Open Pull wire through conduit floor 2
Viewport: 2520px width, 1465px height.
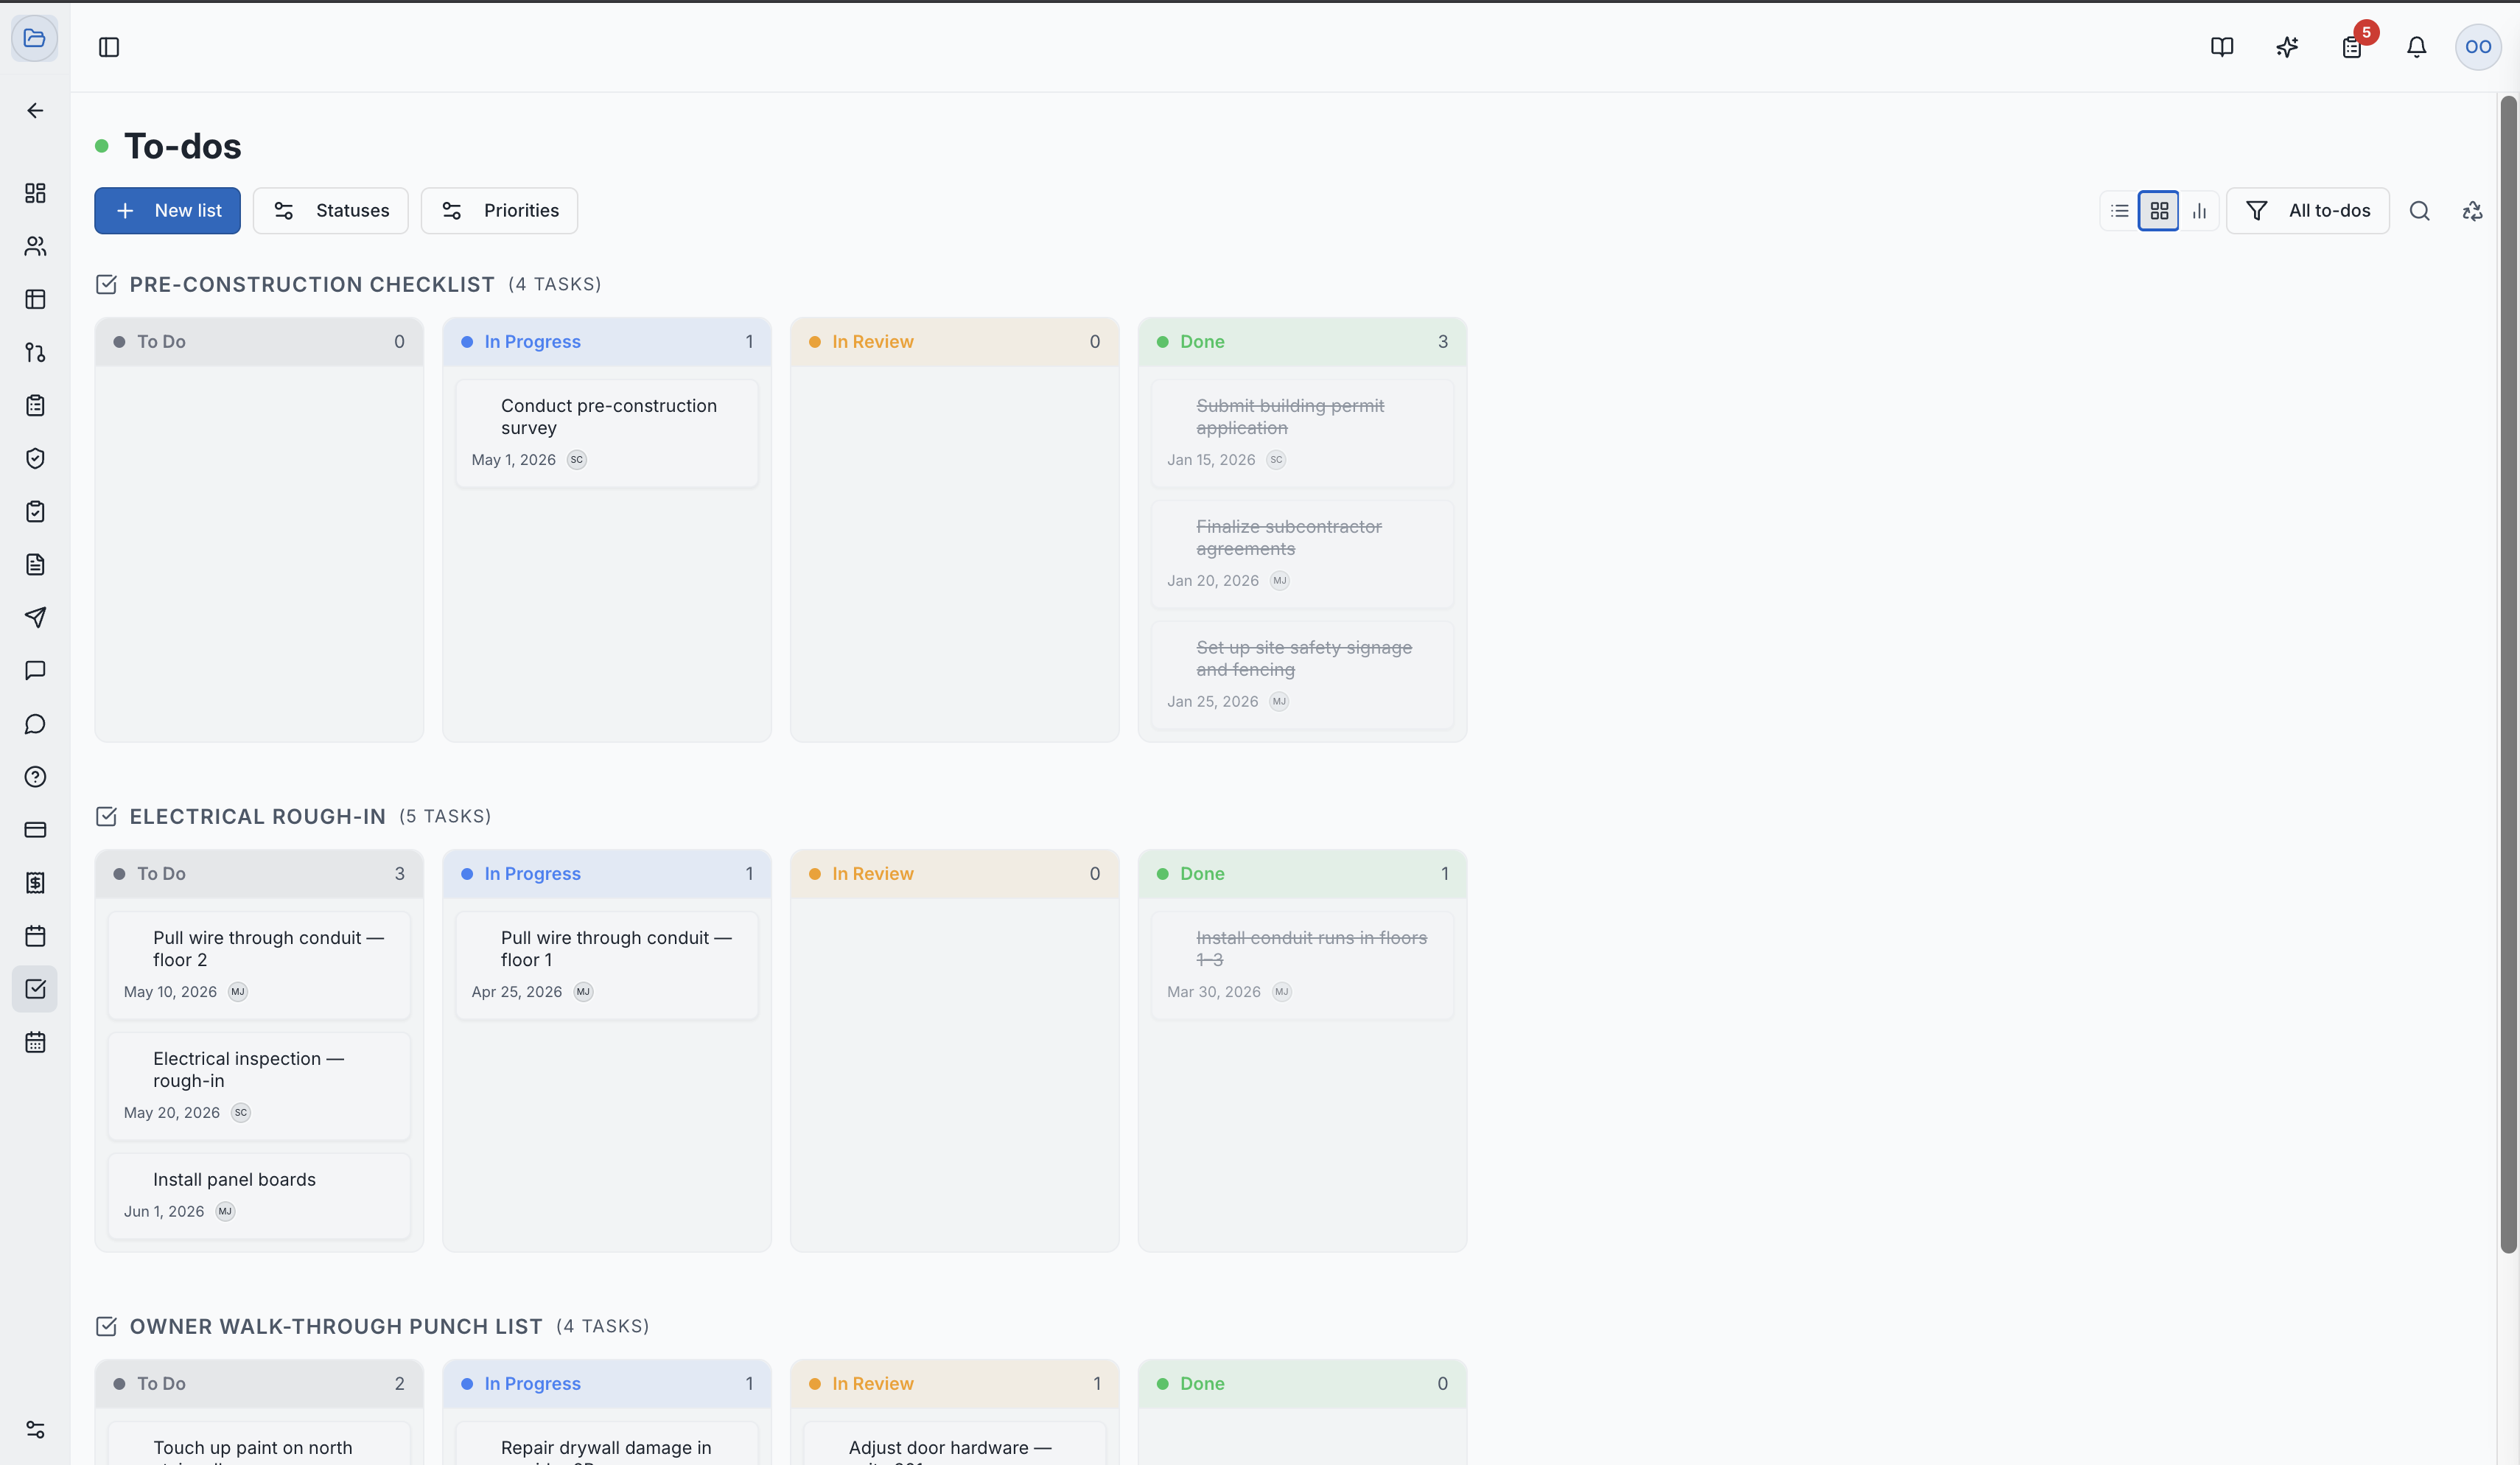pyautogui.click(x=259, y=965)
